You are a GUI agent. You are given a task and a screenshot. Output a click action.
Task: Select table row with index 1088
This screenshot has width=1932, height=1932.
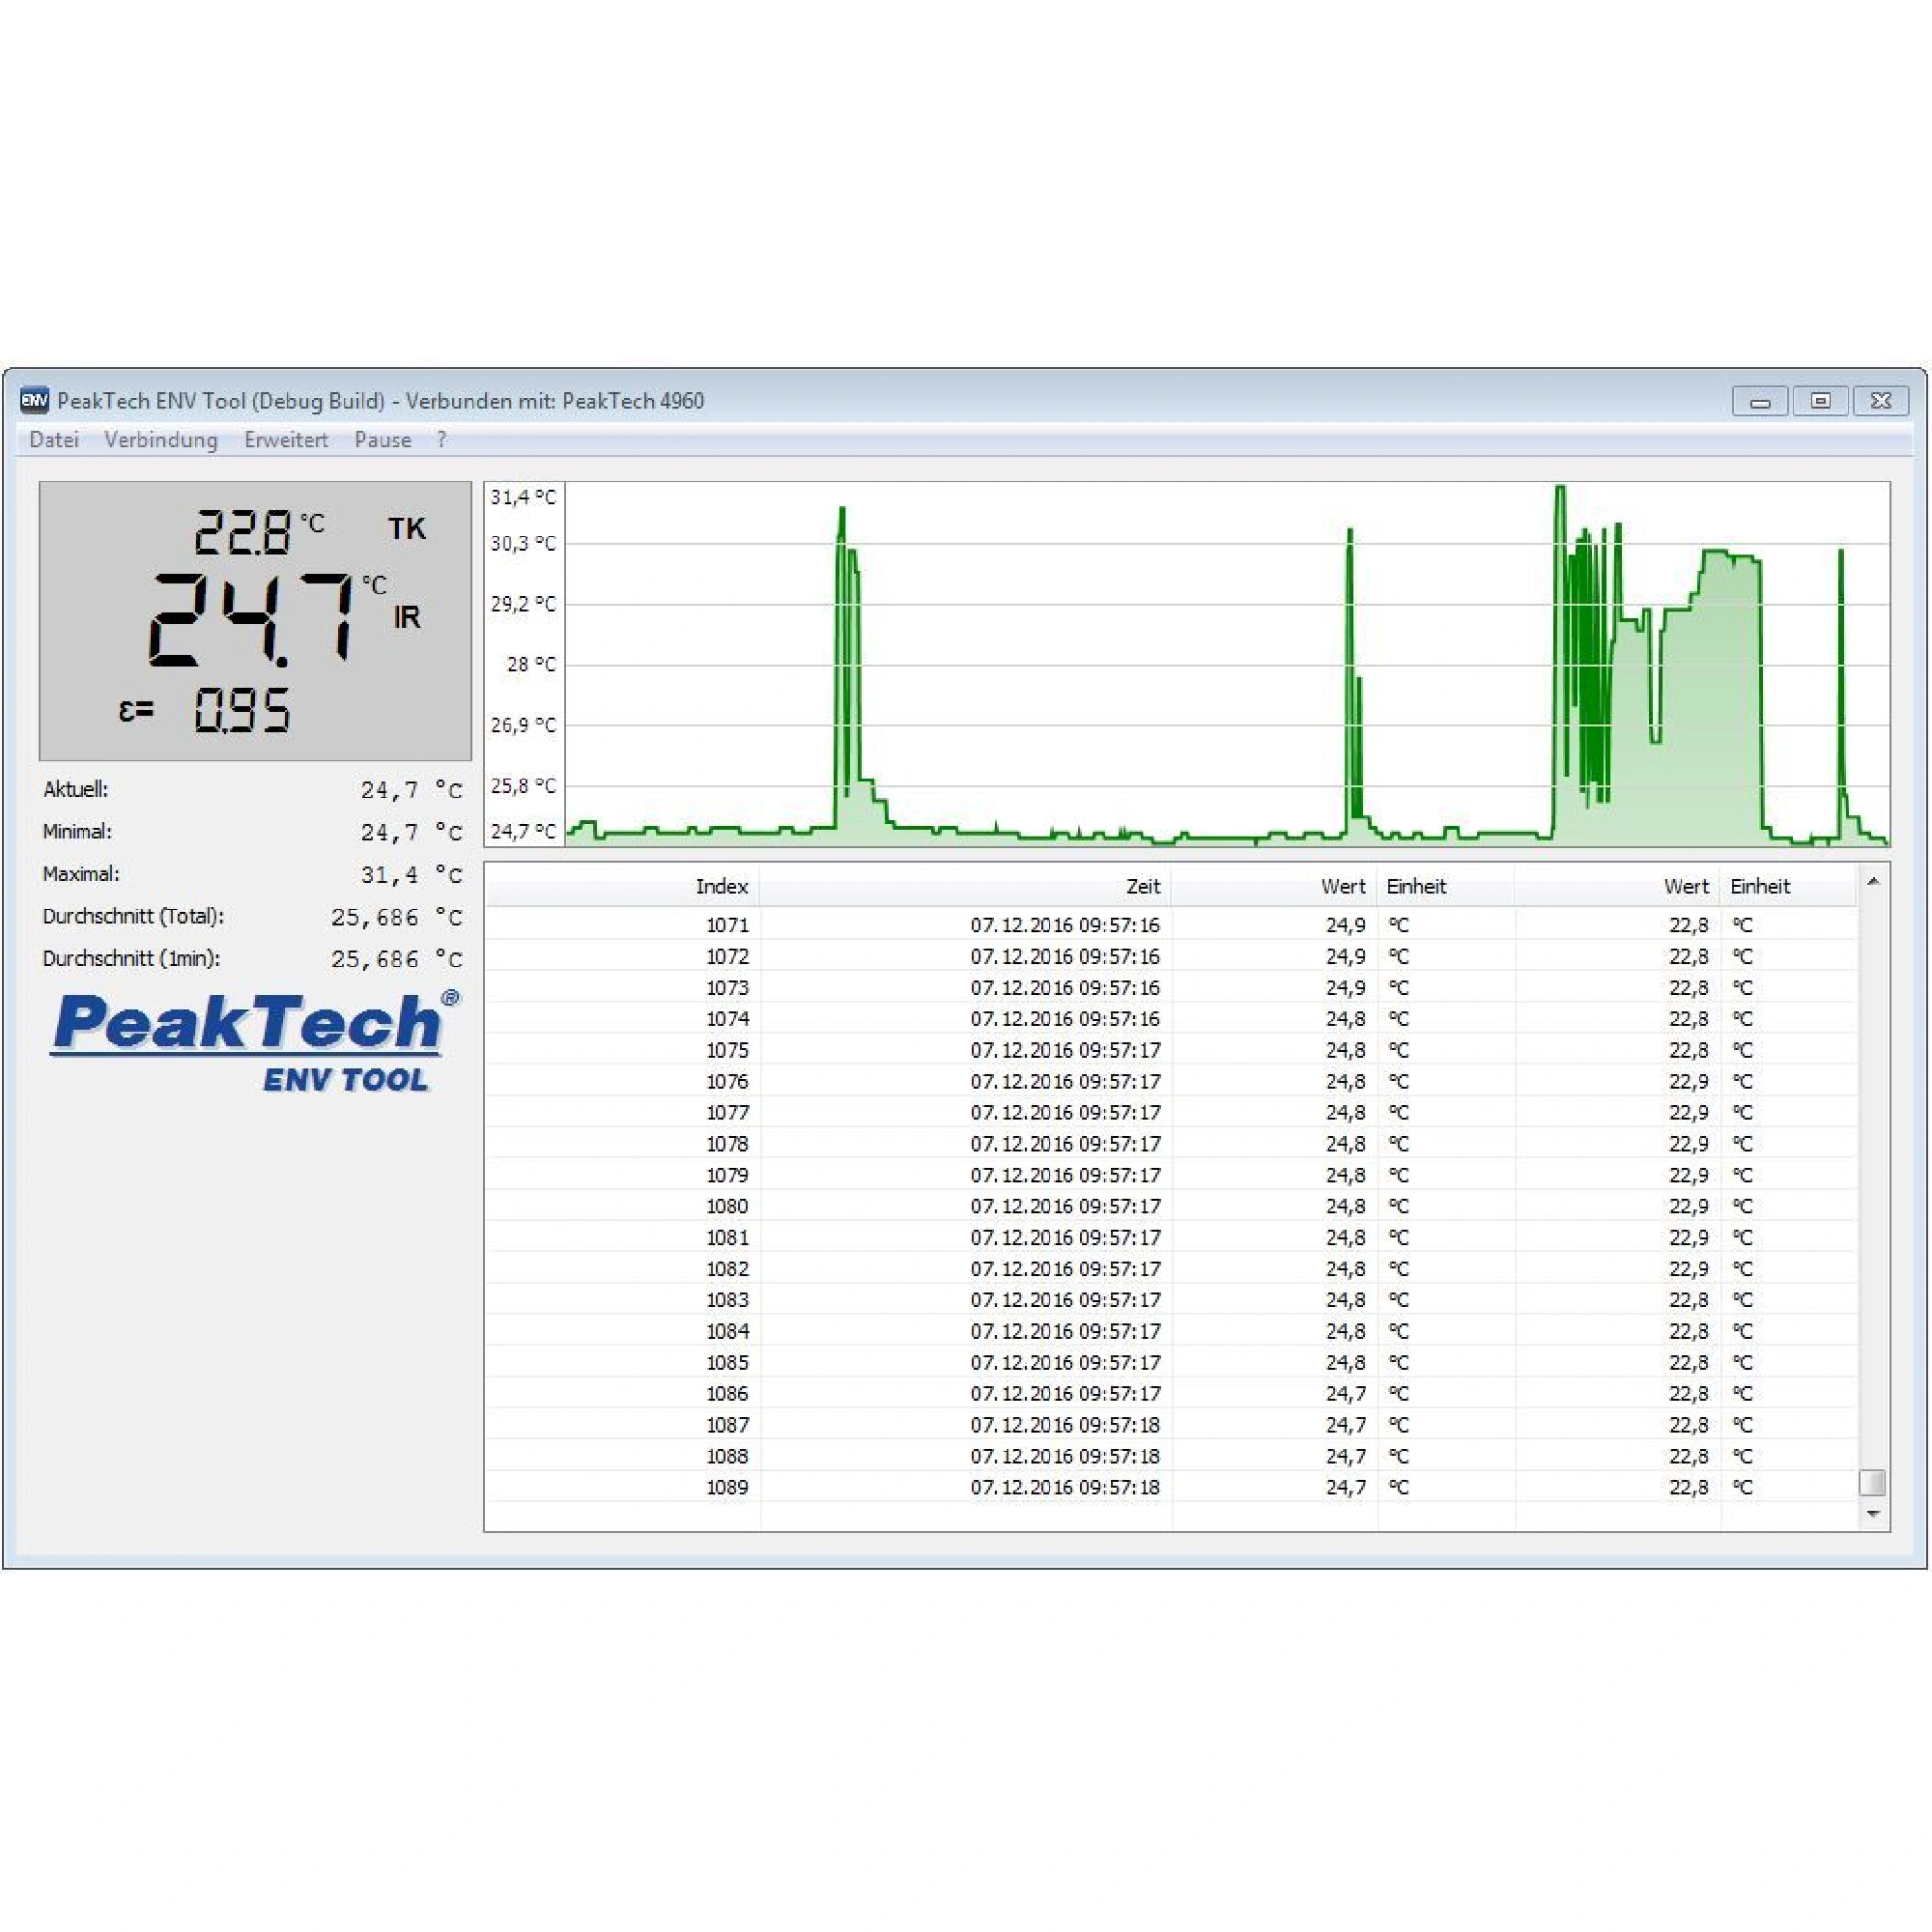(1172, 1456)
